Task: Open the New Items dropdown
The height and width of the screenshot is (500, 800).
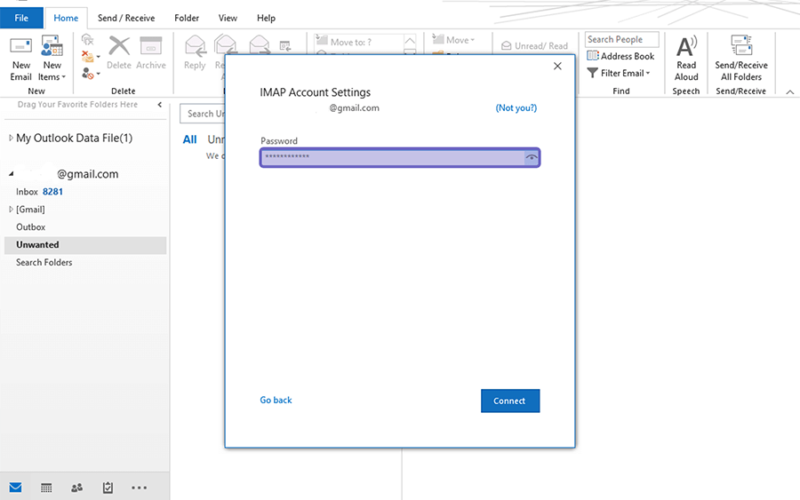Action: pyautogui.click(x=52, y=59)
